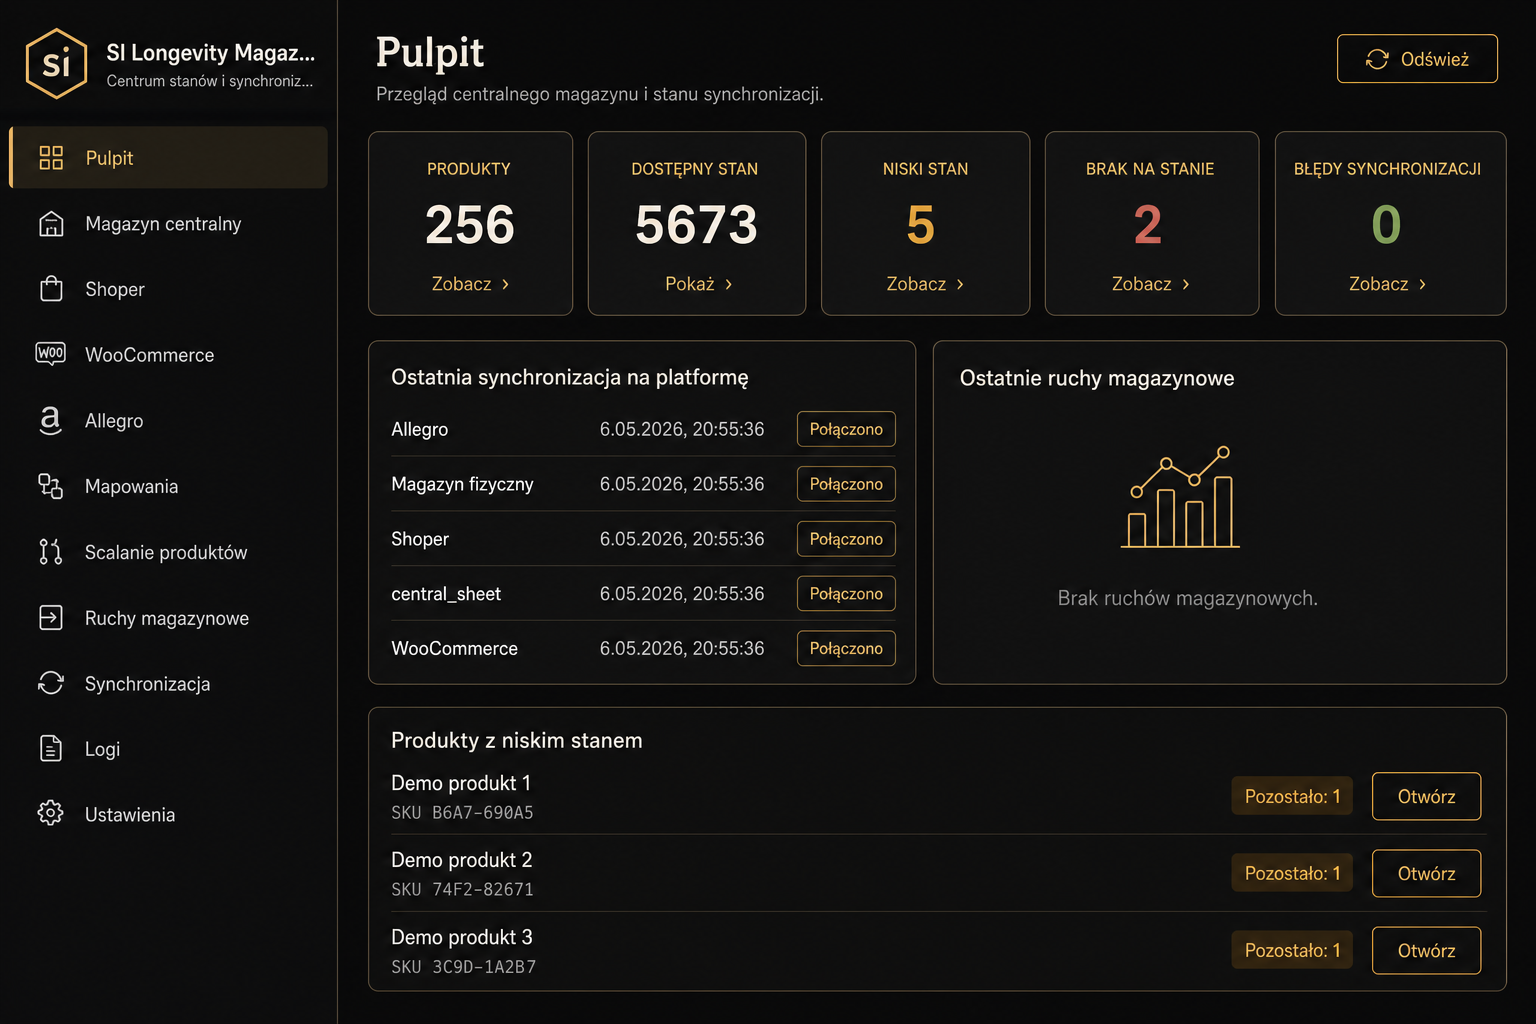This screenshot has width=1536, height=1024.
Task: Click Połączono badge for Magazyn fizyczny
Action: (846, 484)
